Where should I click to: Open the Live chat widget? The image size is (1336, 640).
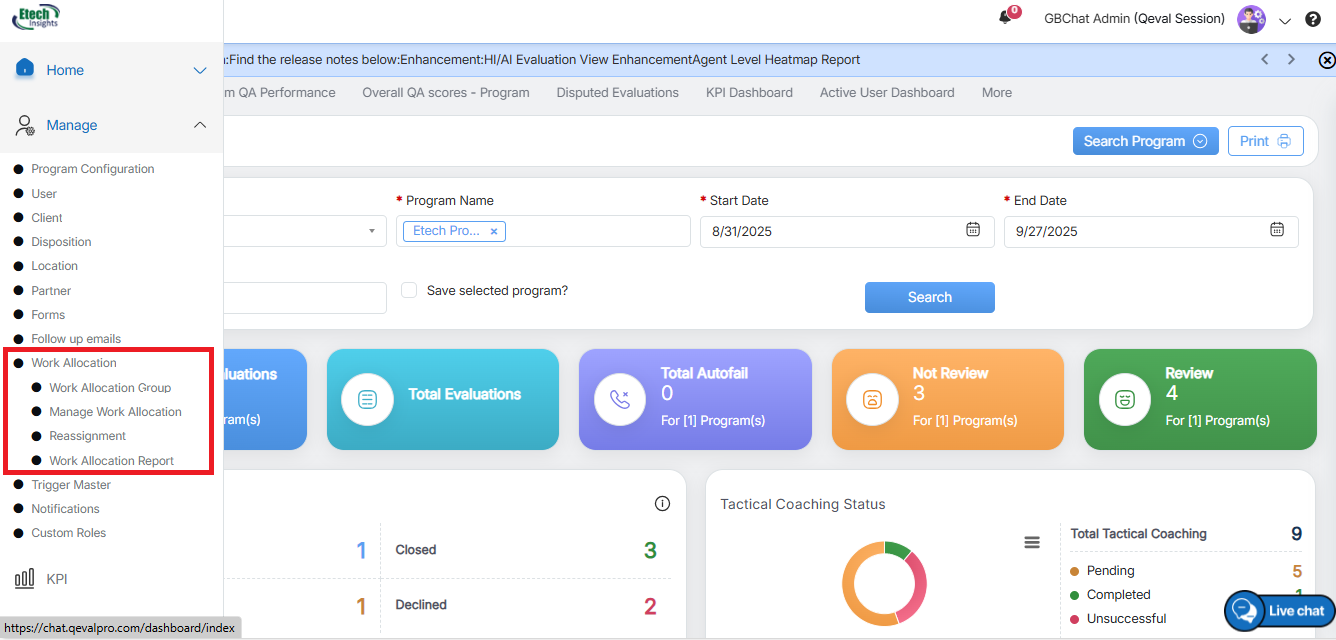pos(1280,610)
